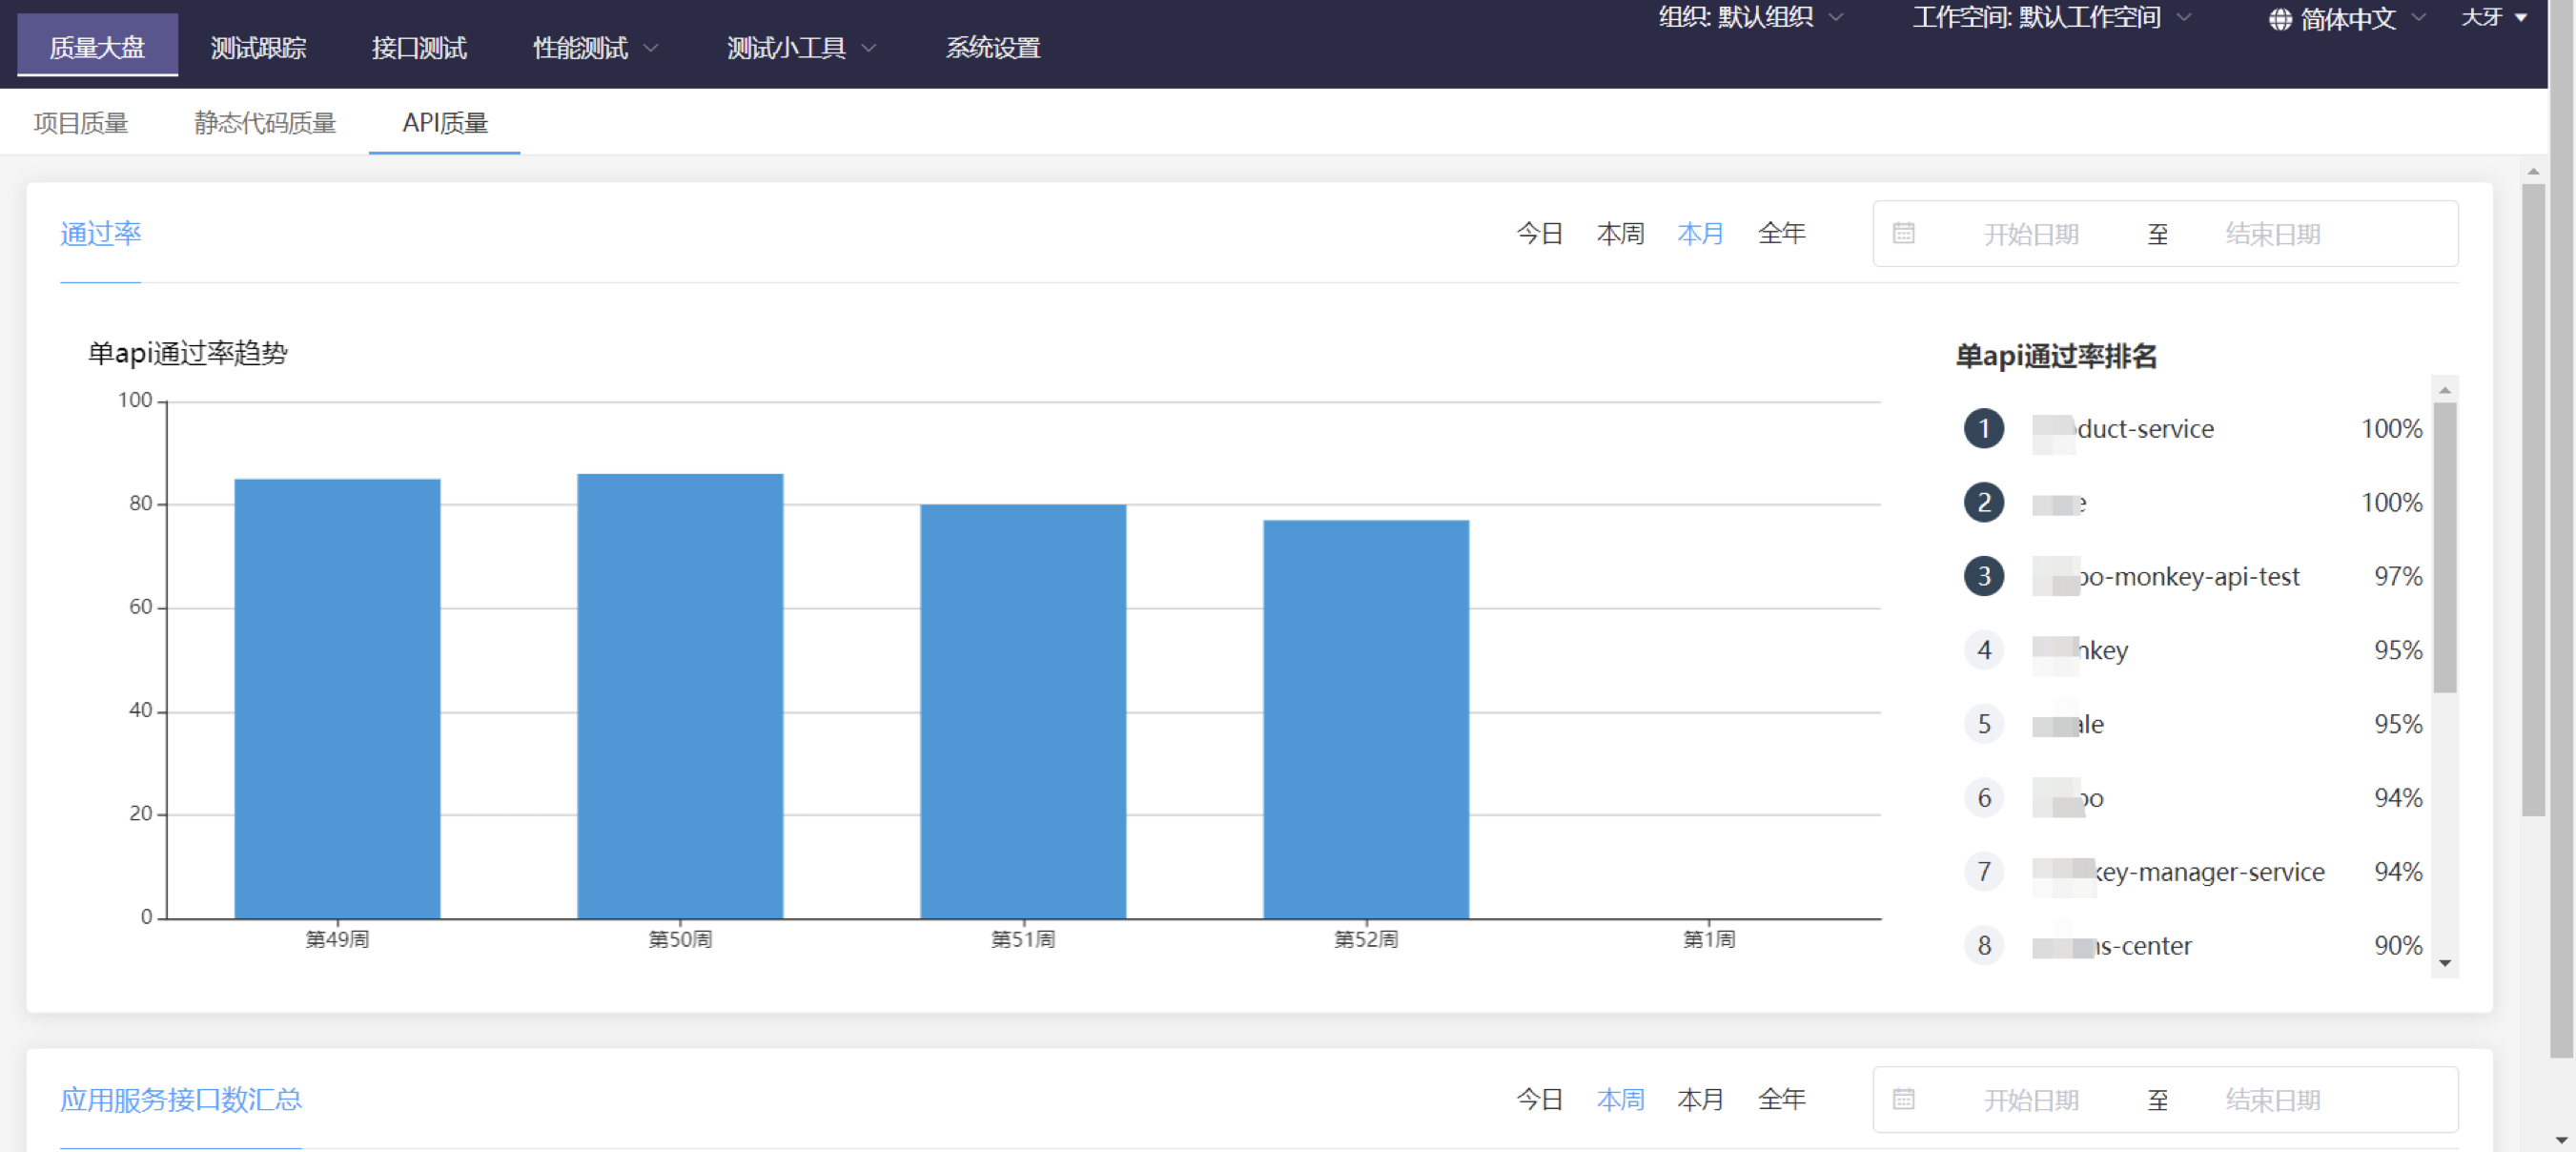
Task: Open the 接口测试 top menu
Action: (x=419, y=48)
